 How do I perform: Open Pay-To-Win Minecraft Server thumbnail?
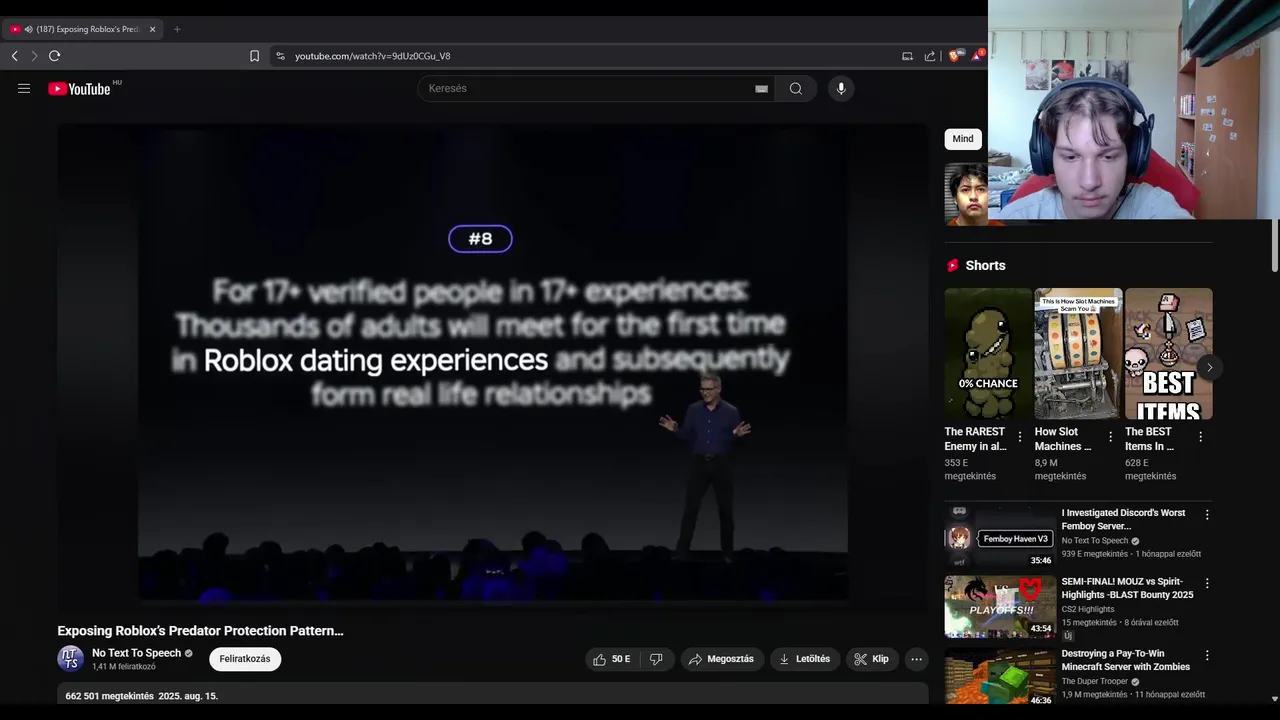[x=1000, y=676]
